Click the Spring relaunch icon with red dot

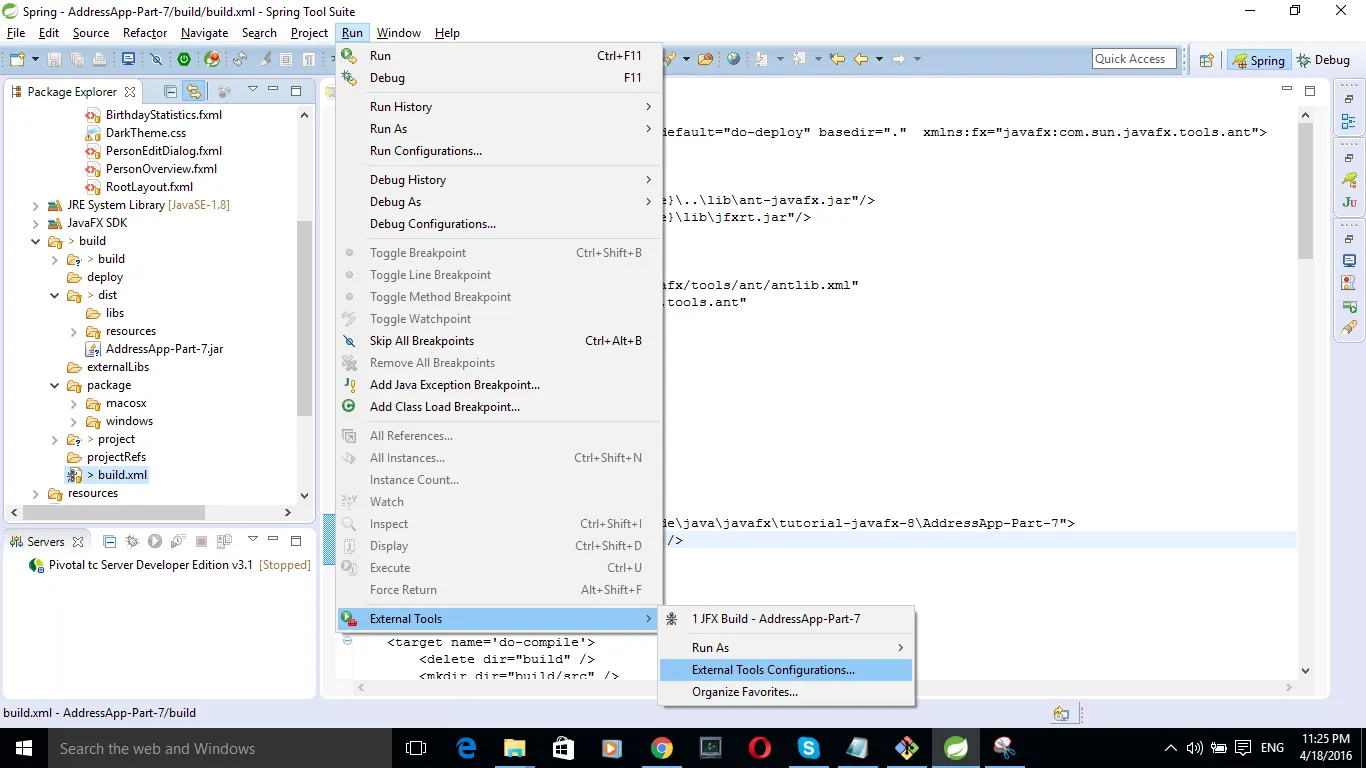(x=212, y=60)
